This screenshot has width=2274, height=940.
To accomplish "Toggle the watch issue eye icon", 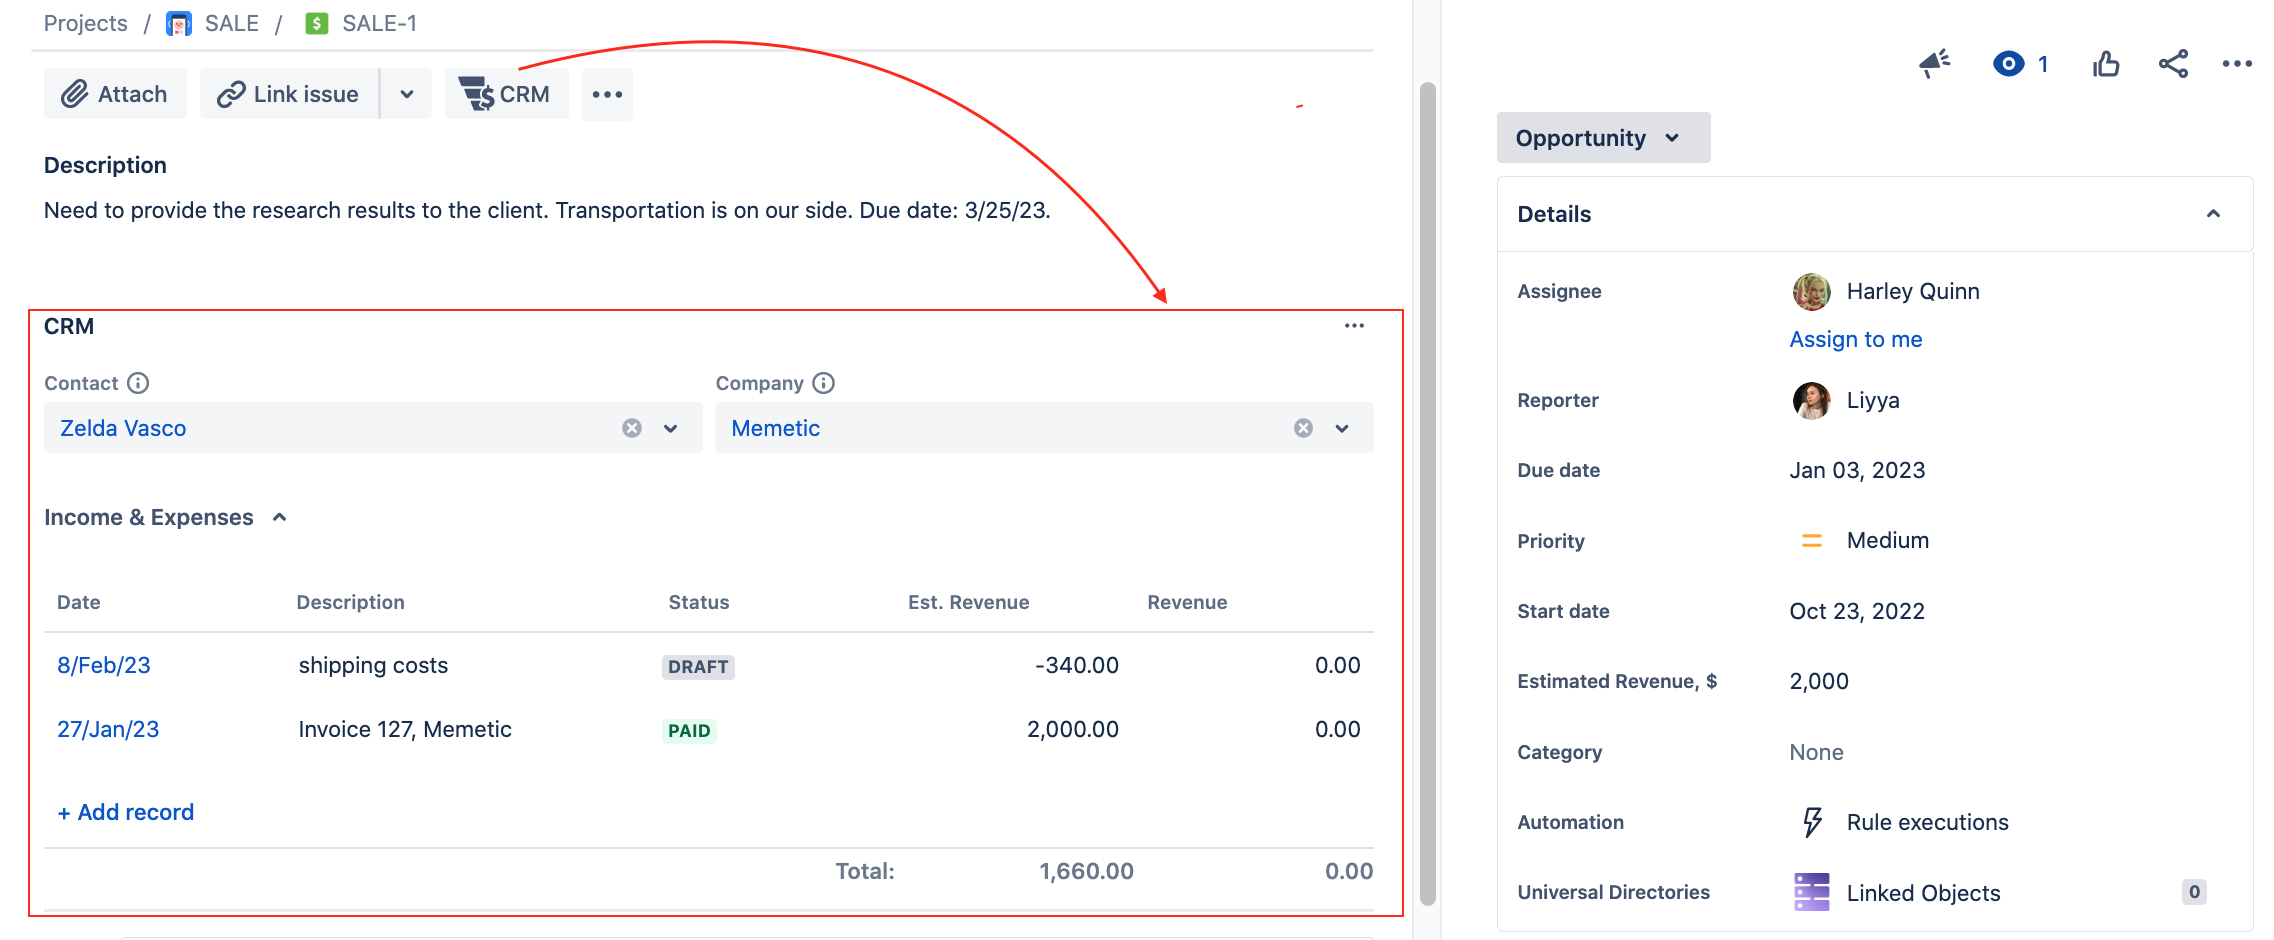I will [2008, 64].
